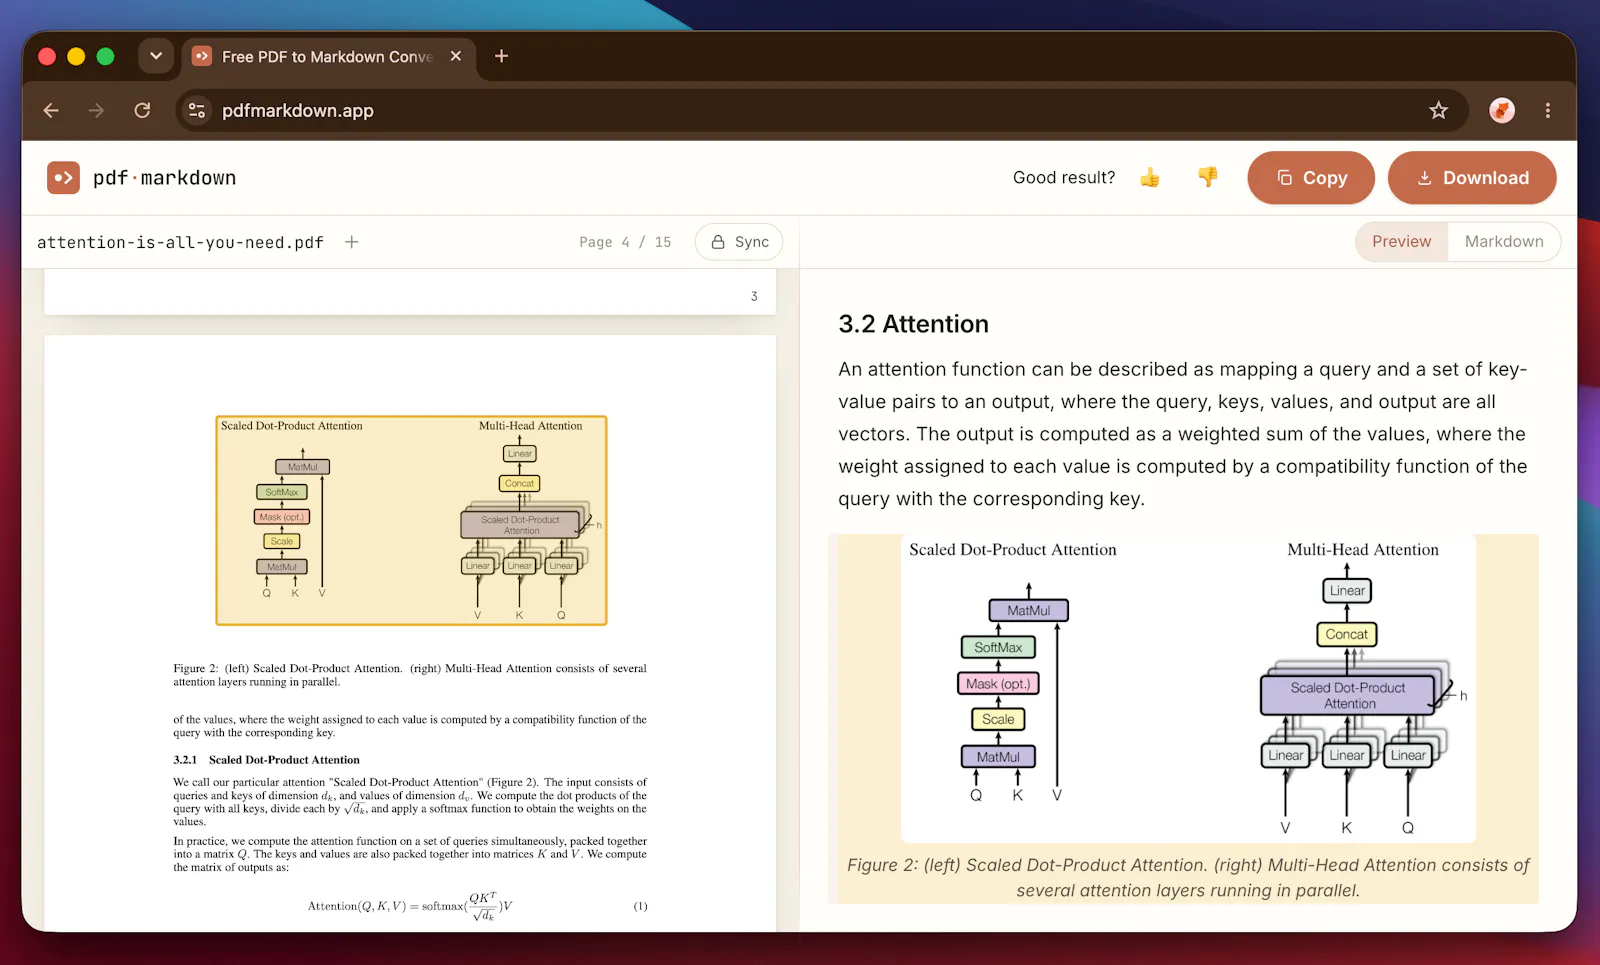Screen dimensions: 1600x965
Task: Click the 3.2.1 Scaled Dot-Product Attention heading
Action: pyautogui.click(x=266, y=760)
